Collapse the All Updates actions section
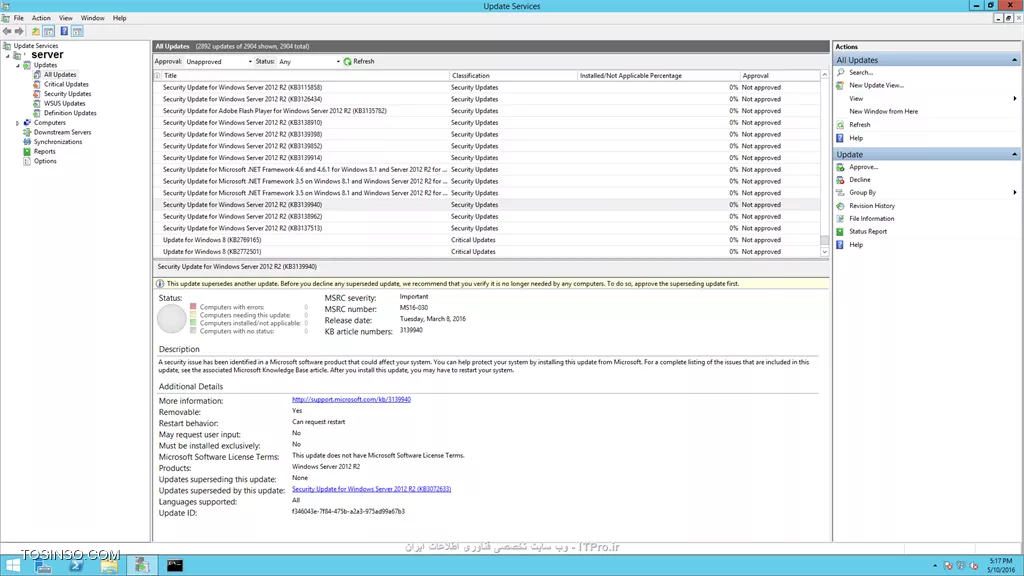 point(1014,60)
